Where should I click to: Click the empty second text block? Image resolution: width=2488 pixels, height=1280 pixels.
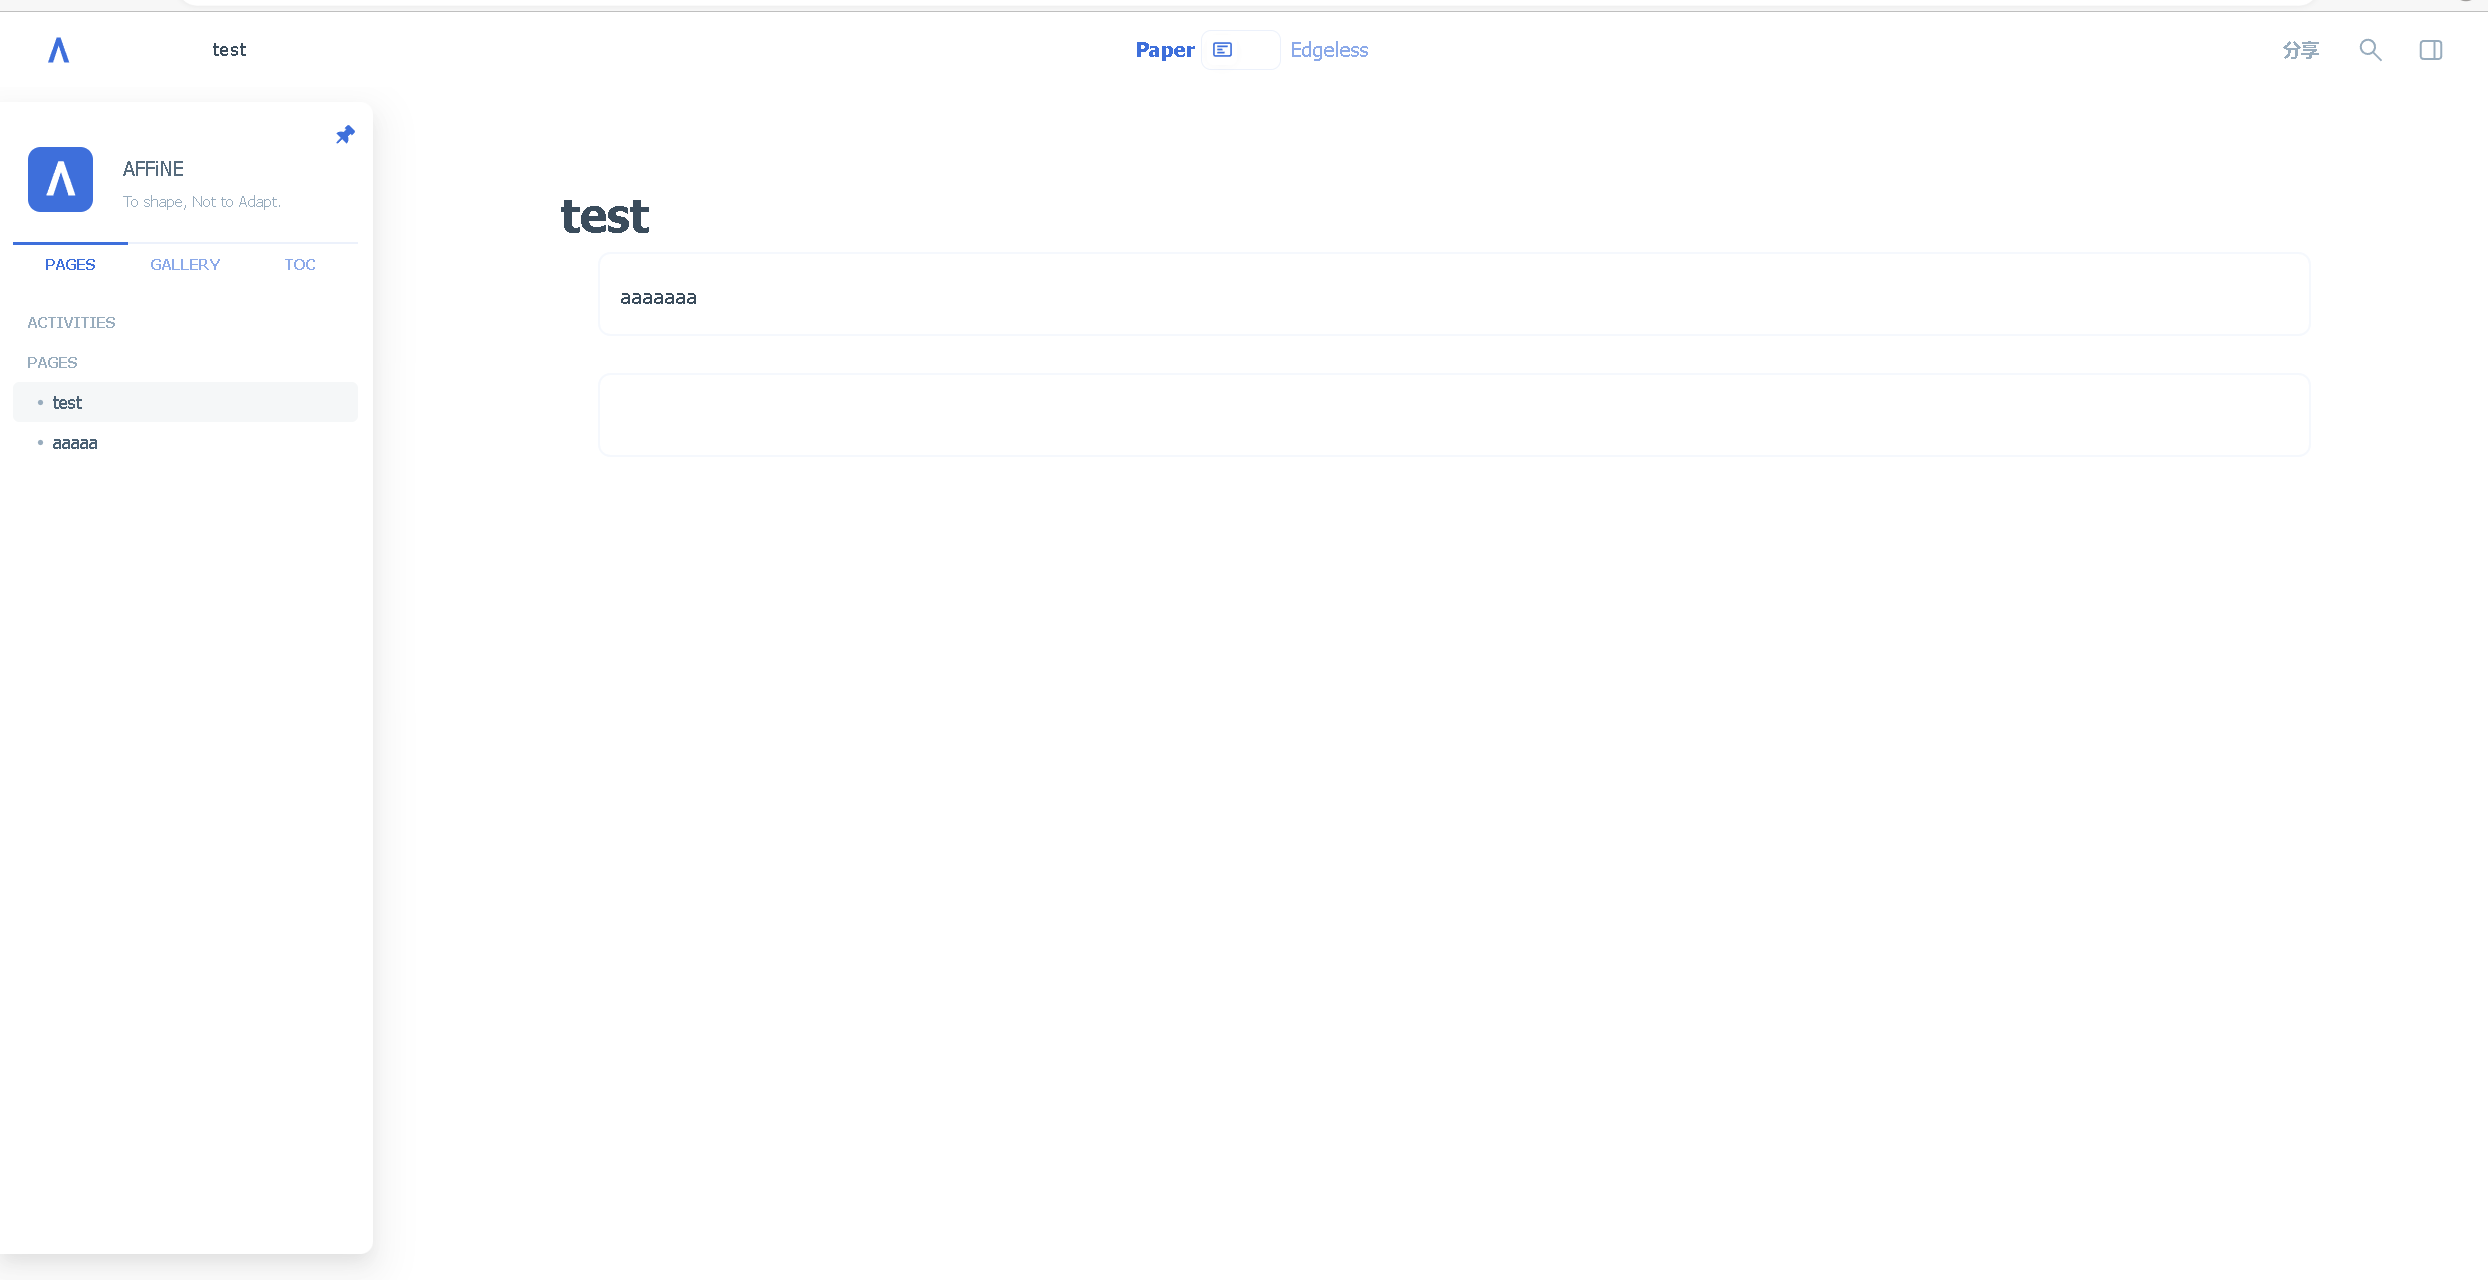pyautogui.click(x=1453, y=415)
